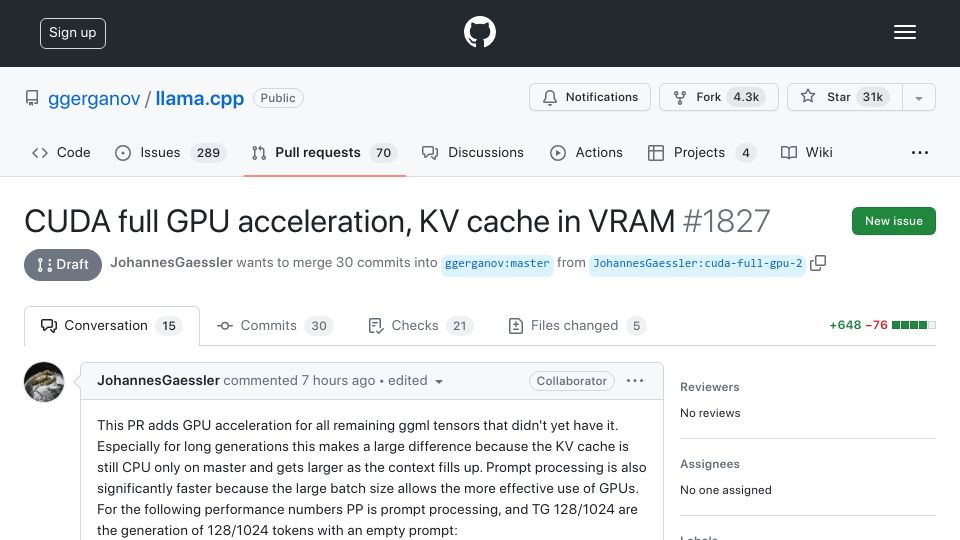
Task: Click the New issue button
Action: click(x=893, y=221)
